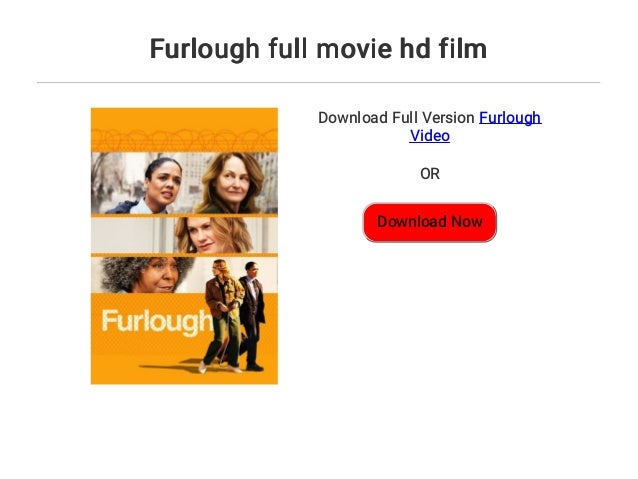Click the barbed wire graphic atop the poster
Viewport: 638px width, 479px height.
coord(184,140)
